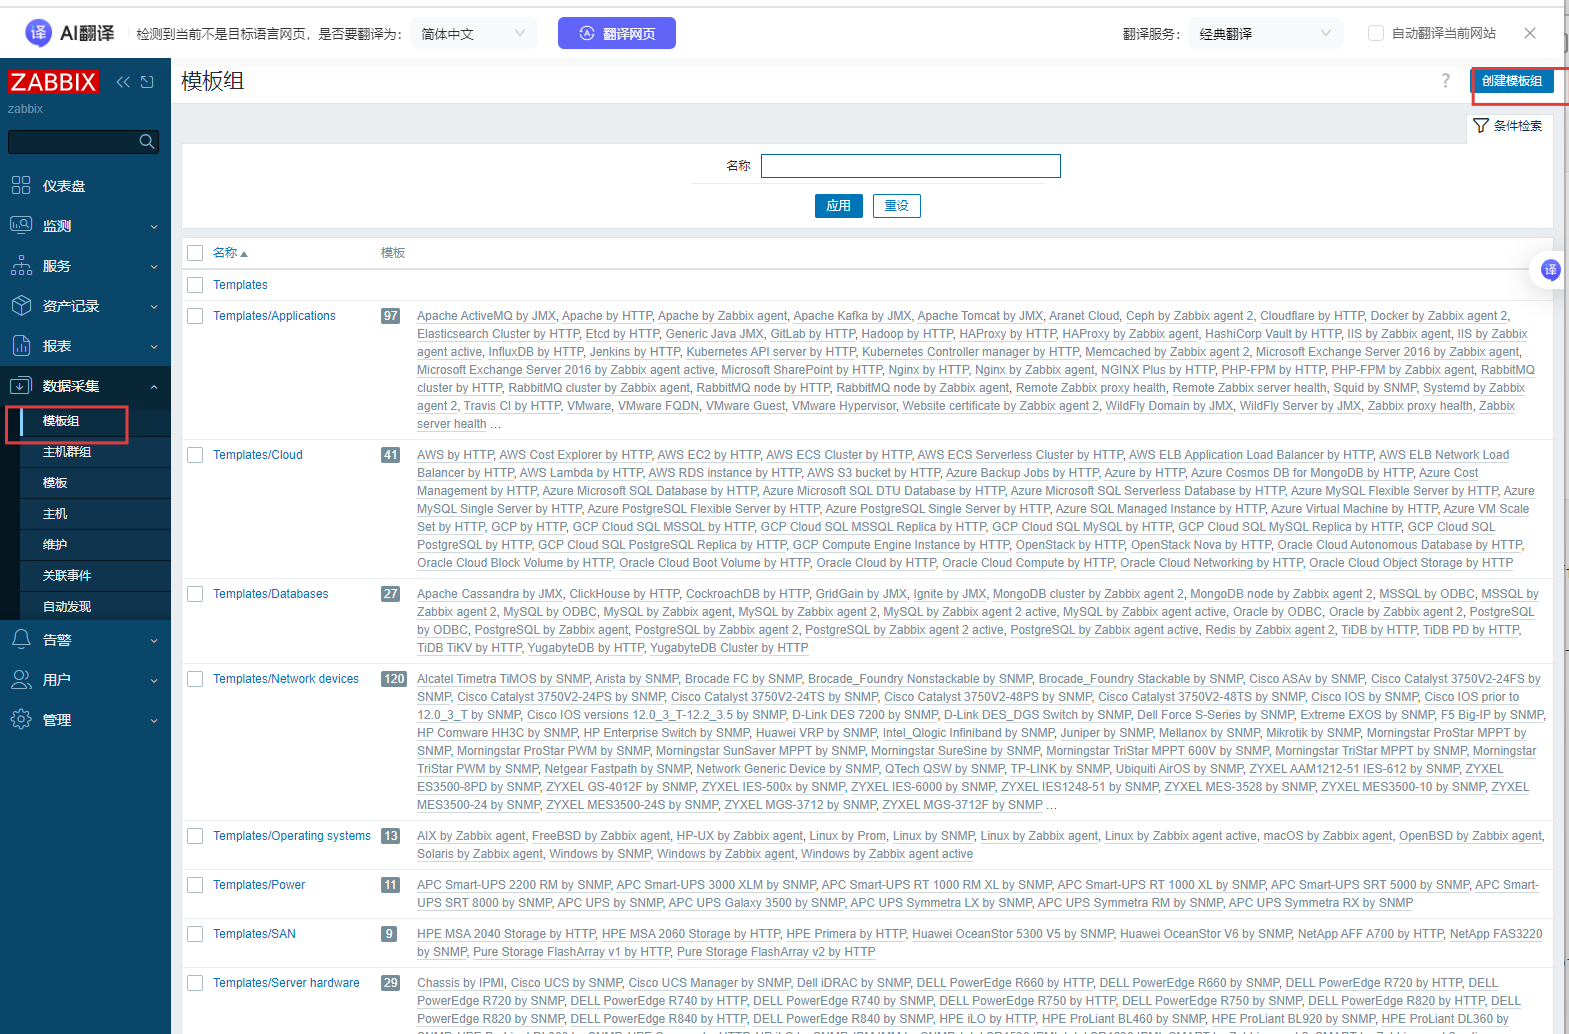
Task: Click the 创建模板组 button
Action: pyautogui.click(x=1512, y=81)
